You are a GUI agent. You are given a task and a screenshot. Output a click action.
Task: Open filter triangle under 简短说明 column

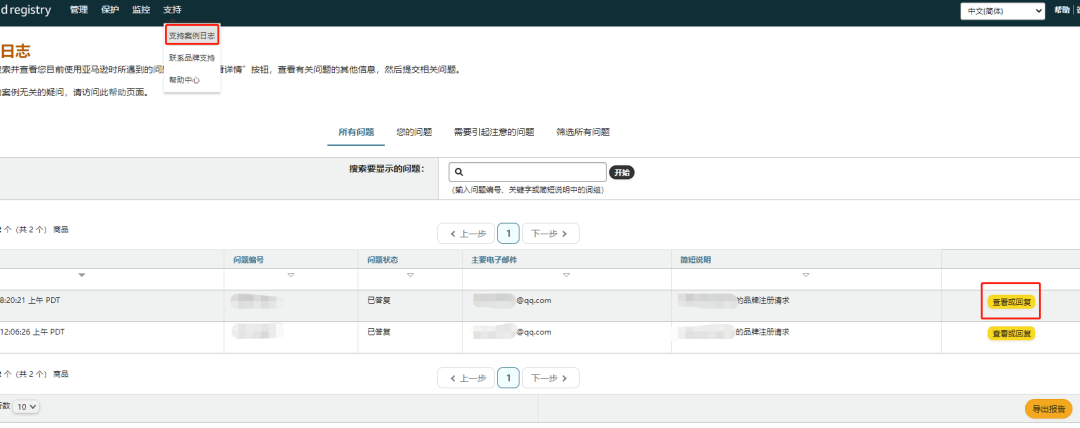pos(806,276)
